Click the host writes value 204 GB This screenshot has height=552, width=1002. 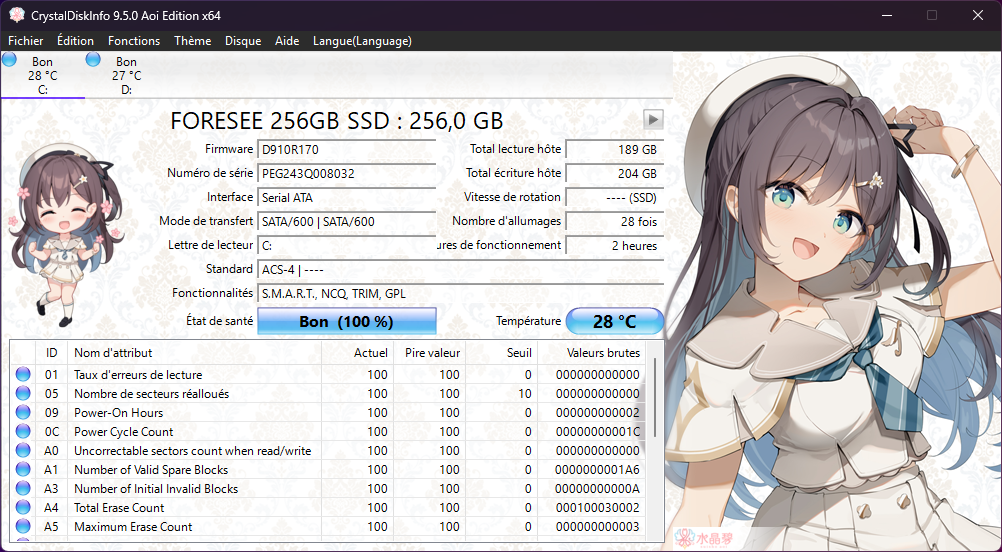(x=615, y=173)
